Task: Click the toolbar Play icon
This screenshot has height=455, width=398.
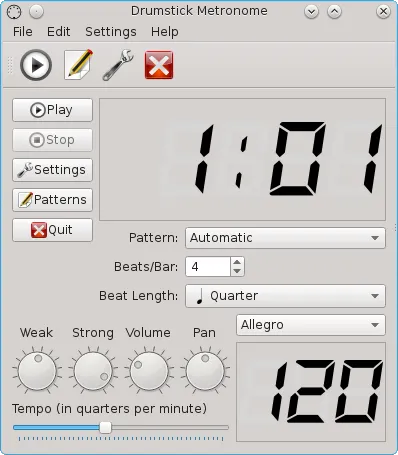Action: [36, 65]
